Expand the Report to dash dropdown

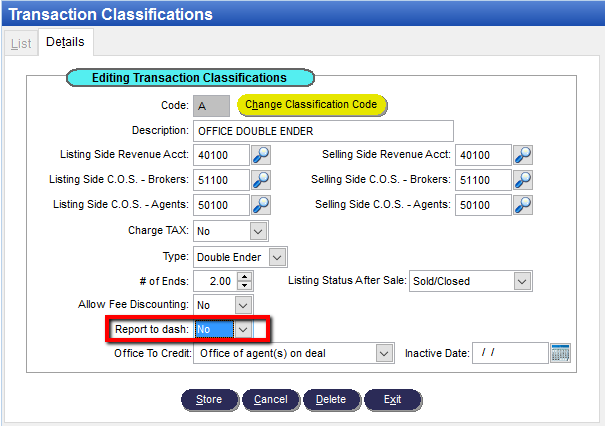click(243, 328)
